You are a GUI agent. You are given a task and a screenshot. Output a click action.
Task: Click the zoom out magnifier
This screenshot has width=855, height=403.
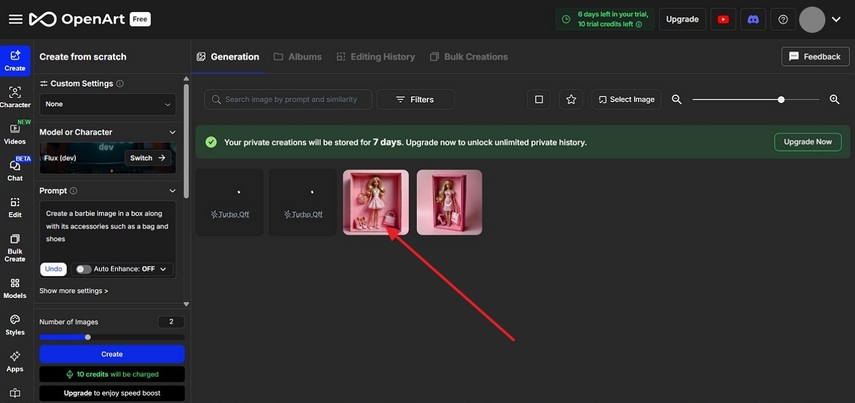point(677,99)
